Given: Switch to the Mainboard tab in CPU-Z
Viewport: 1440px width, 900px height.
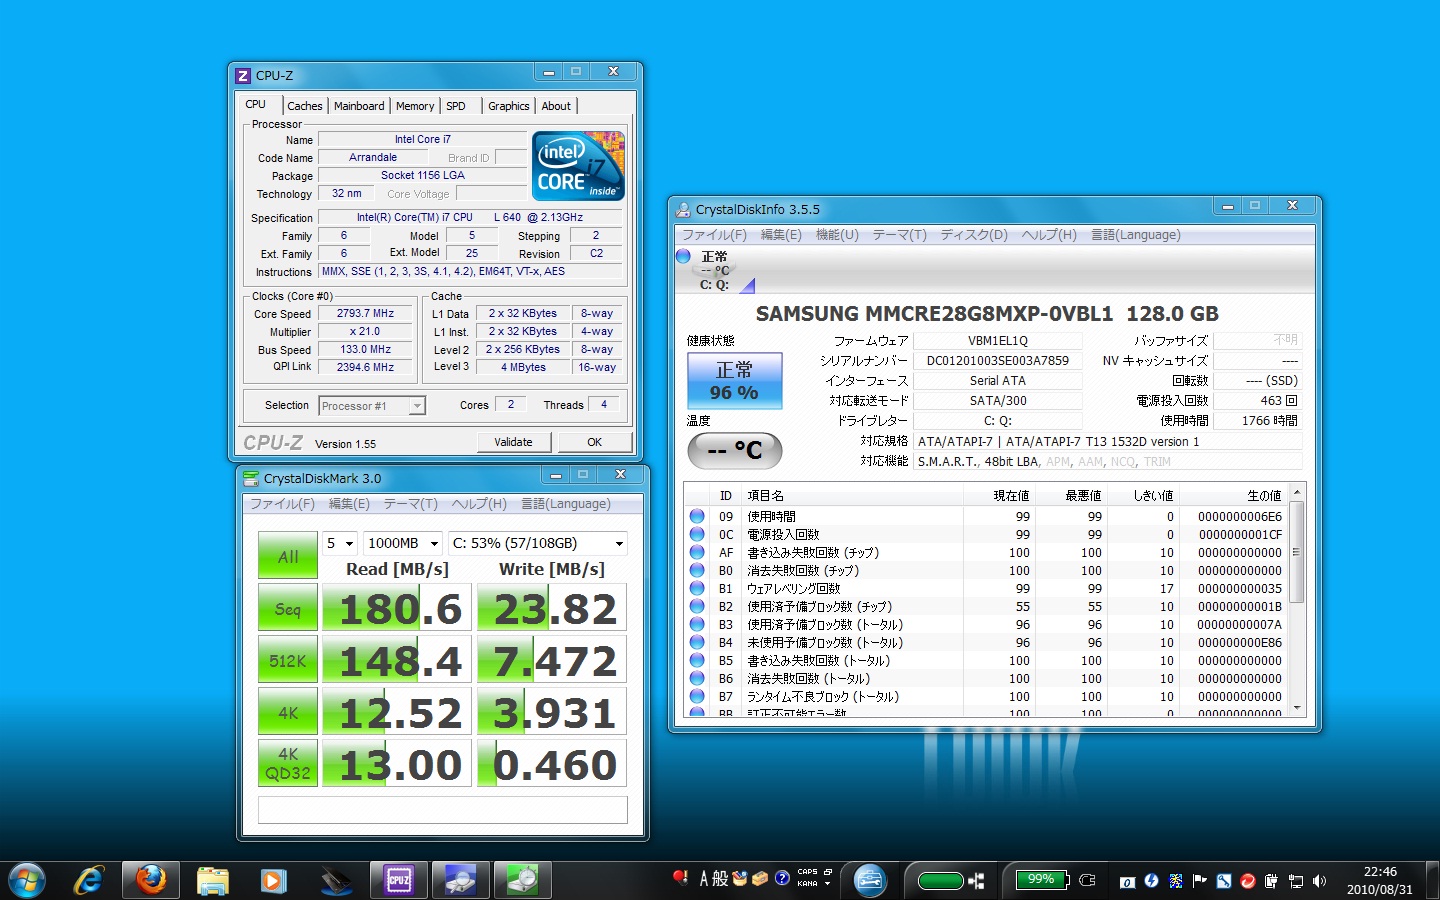Looking at the screenshot, I should click(358, 106).
